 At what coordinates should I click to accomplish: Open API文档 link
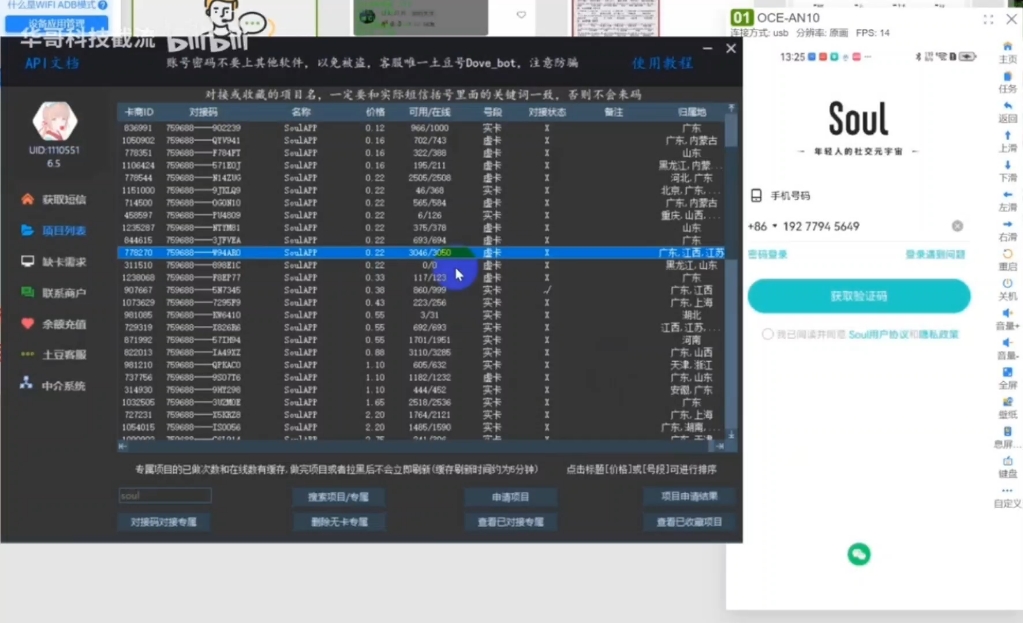[52, 63]
